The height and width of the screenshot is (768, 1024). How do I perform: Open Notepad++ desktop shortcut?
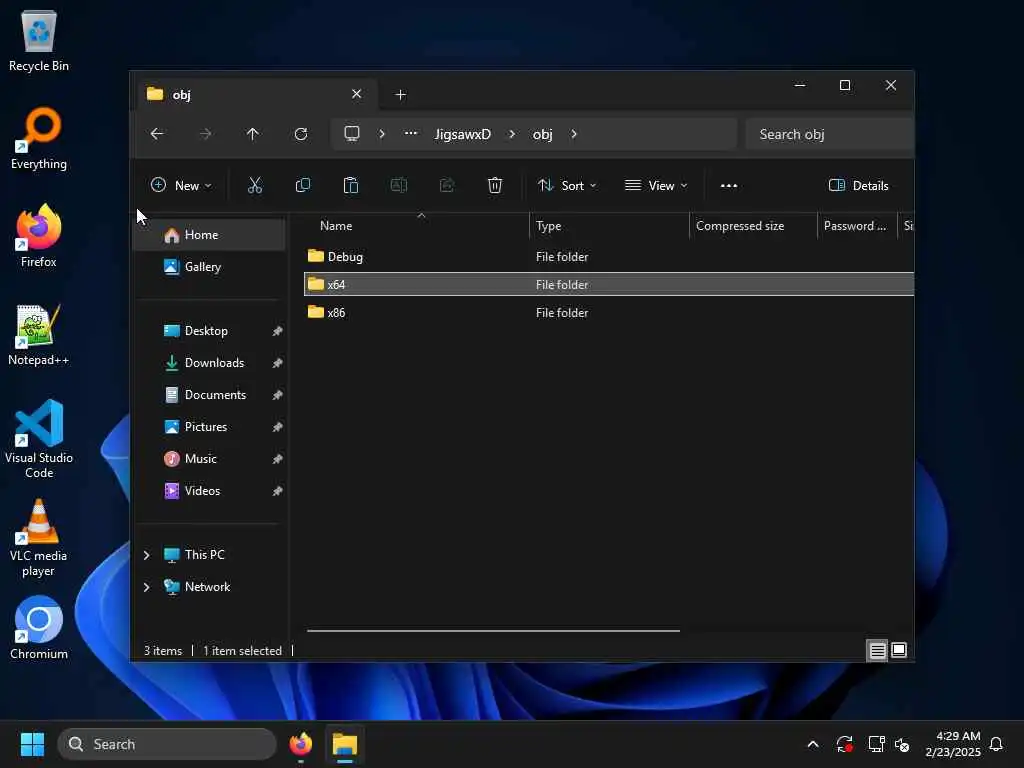pos(39,335)
